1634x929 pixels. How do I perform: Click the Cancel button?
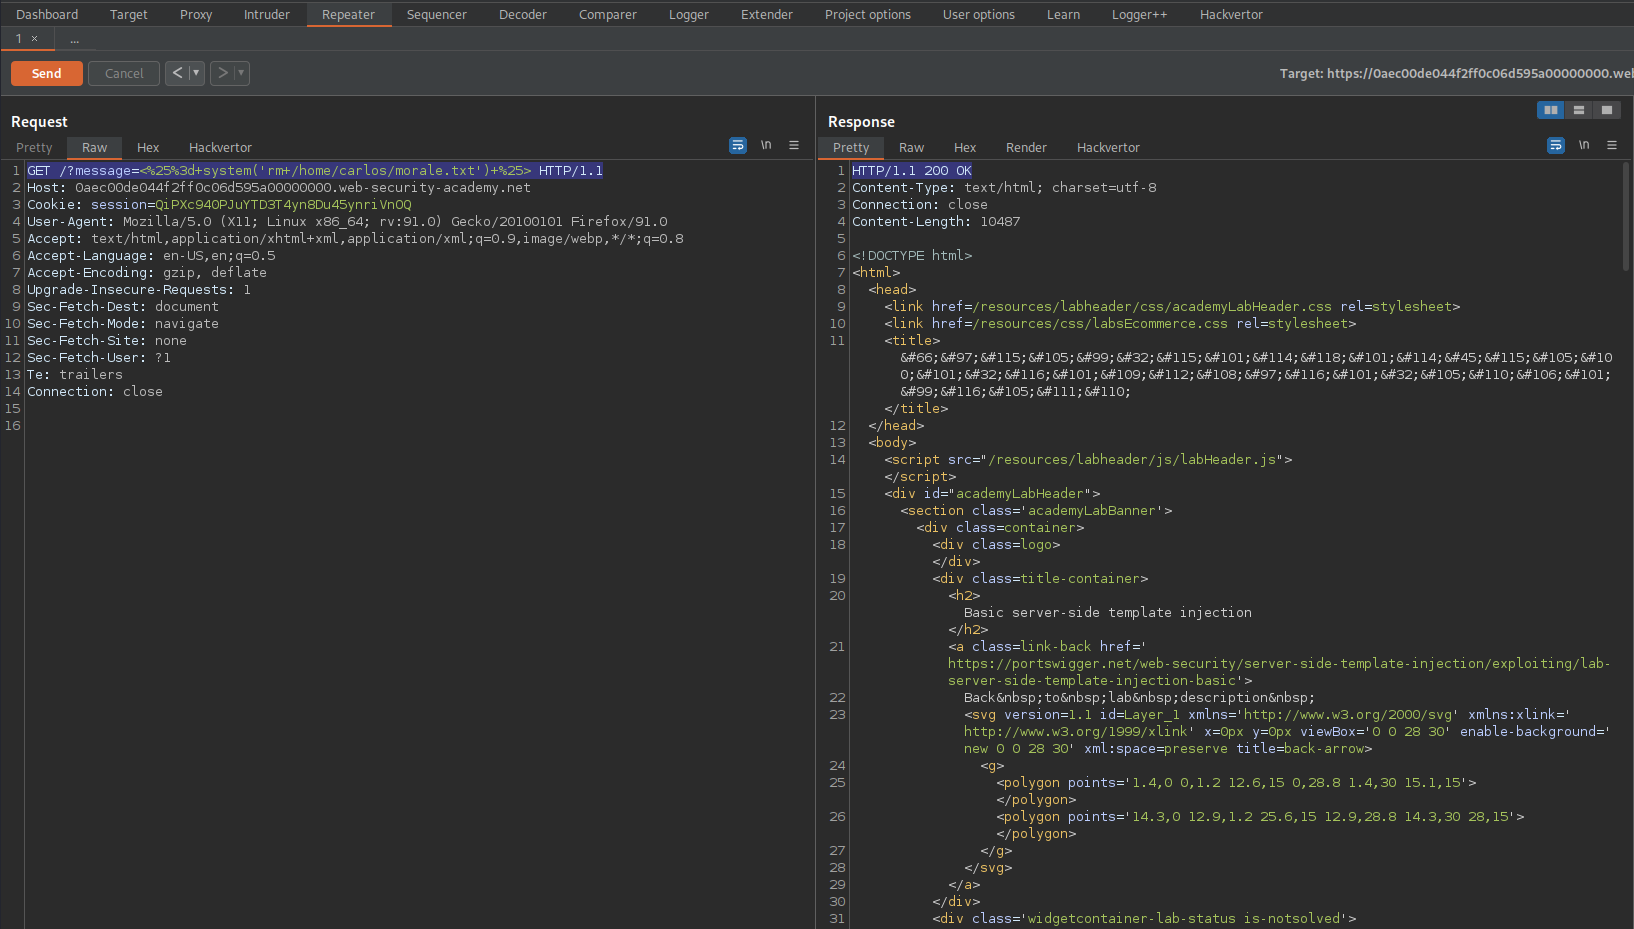coord(124,73)
